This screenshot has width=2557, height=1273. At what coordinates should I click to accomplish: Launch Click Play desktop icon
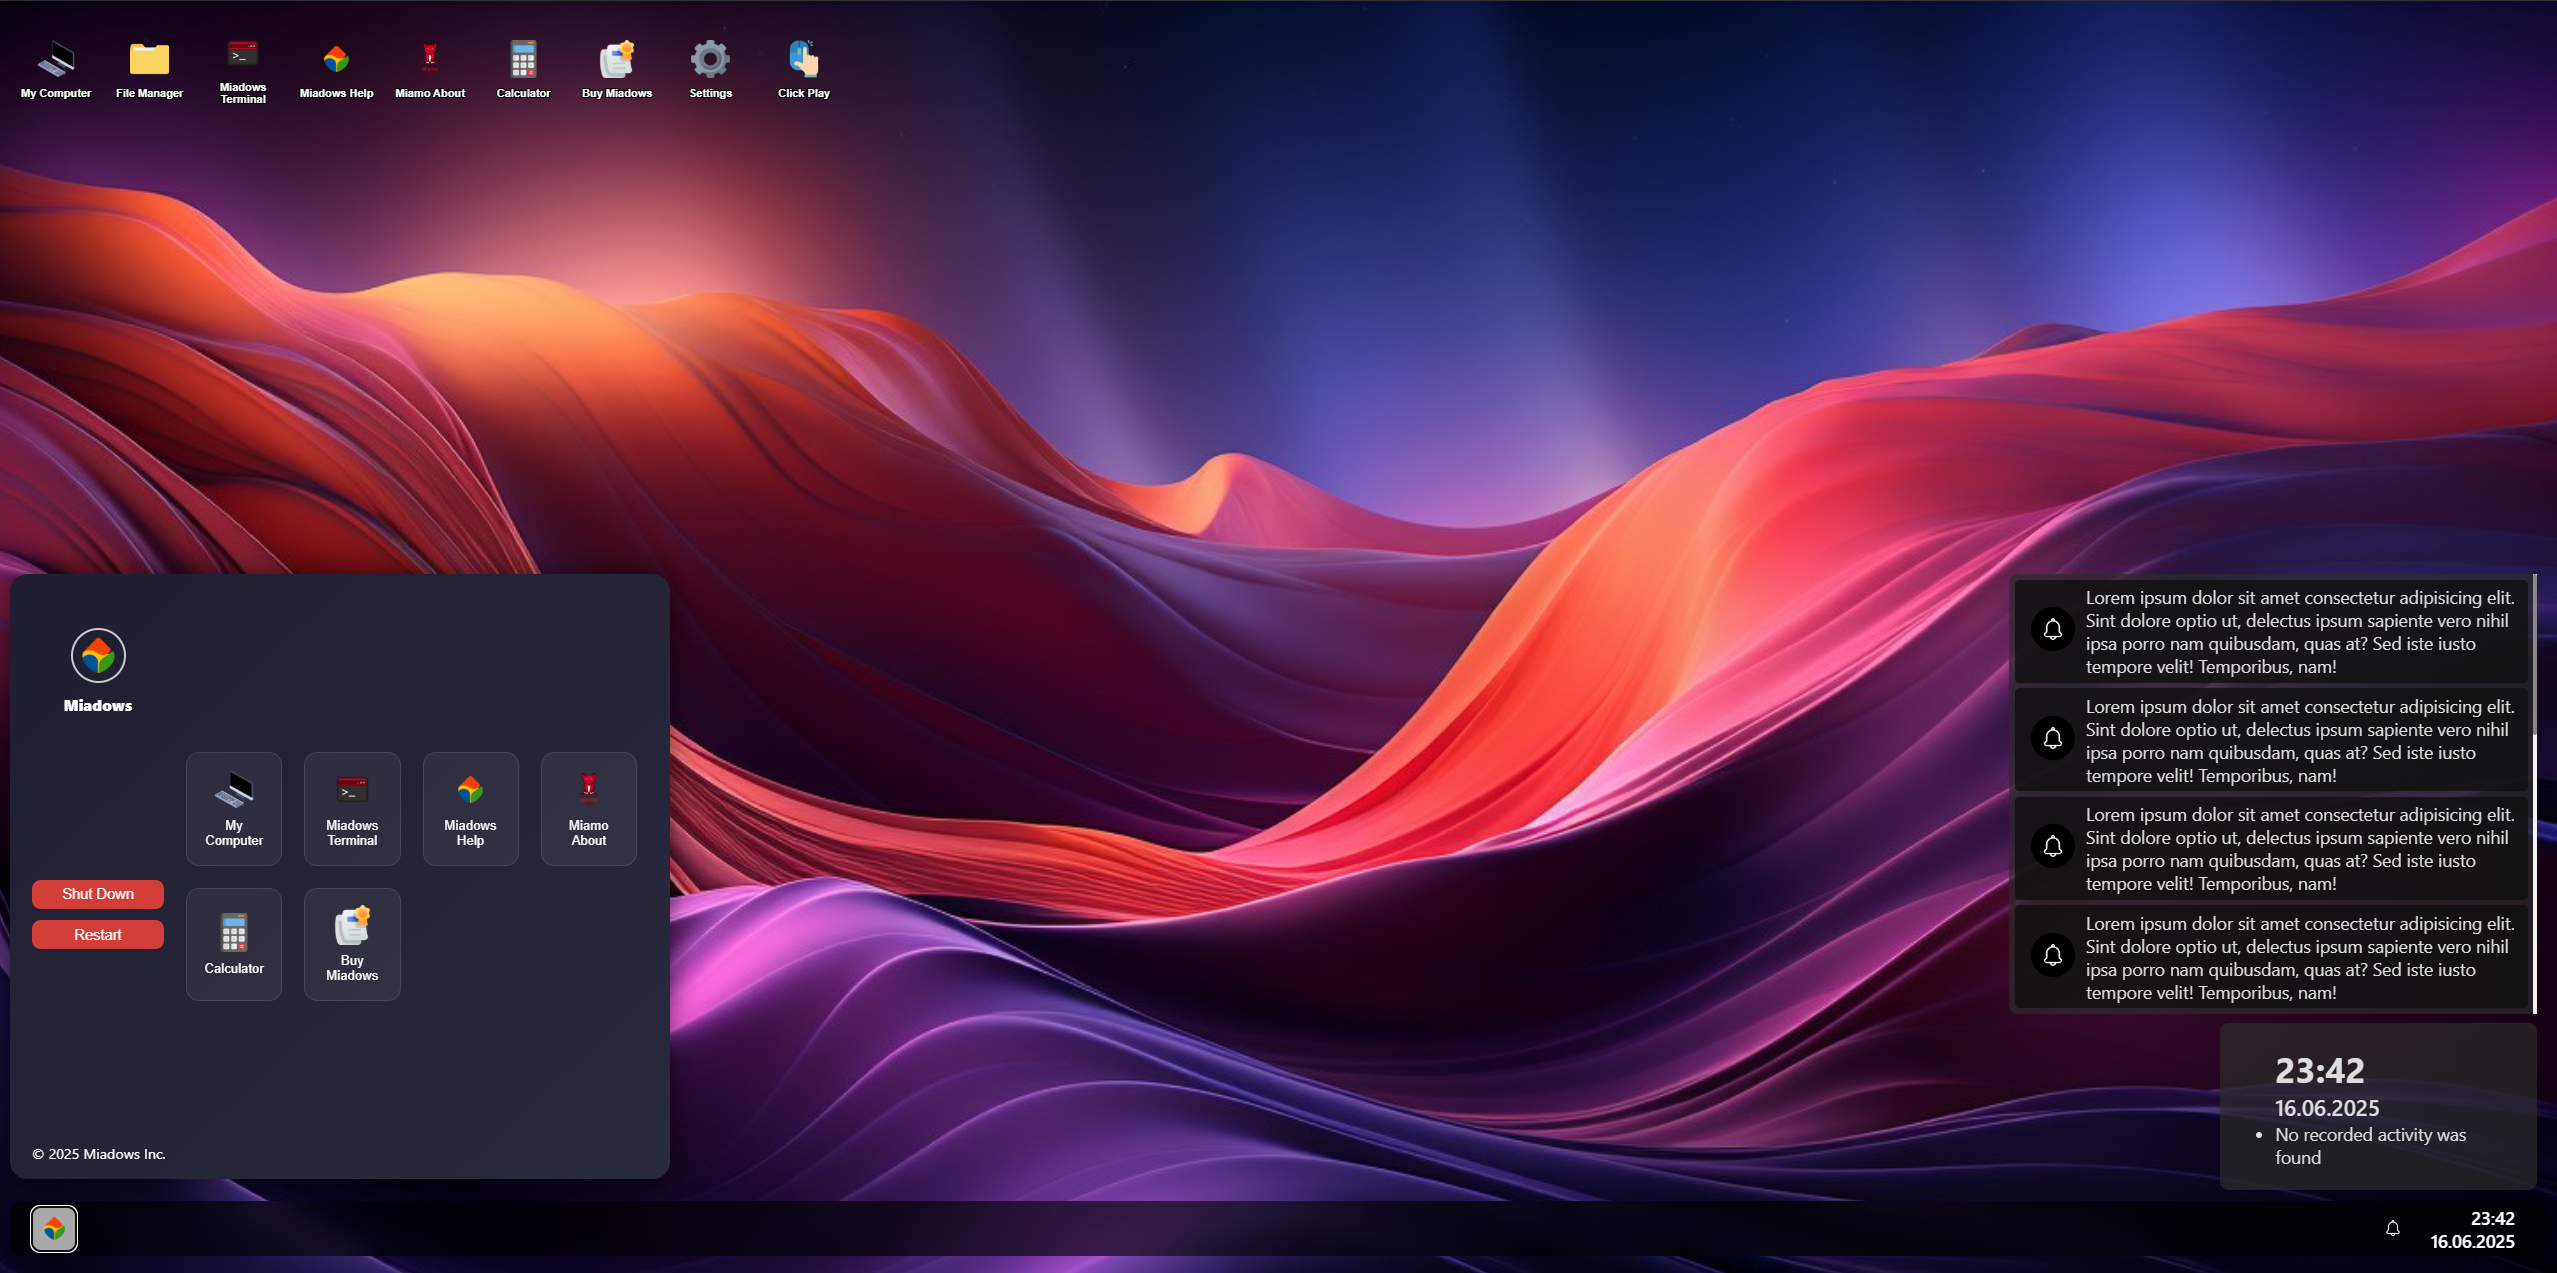coord(804,68)
